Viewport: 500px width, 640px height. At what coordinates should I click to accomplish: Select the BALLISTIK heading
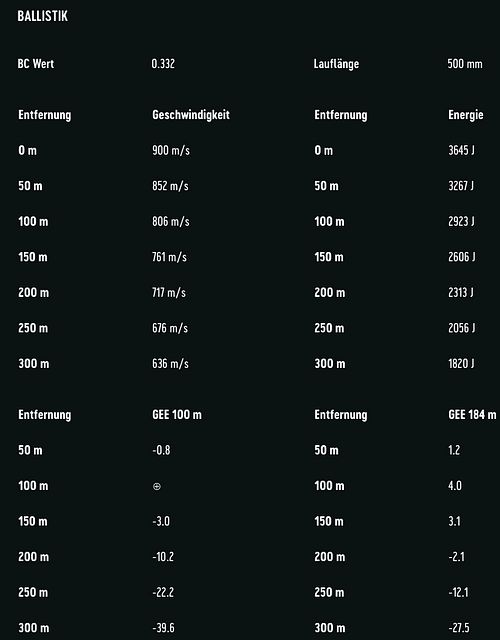coord(42,16)
